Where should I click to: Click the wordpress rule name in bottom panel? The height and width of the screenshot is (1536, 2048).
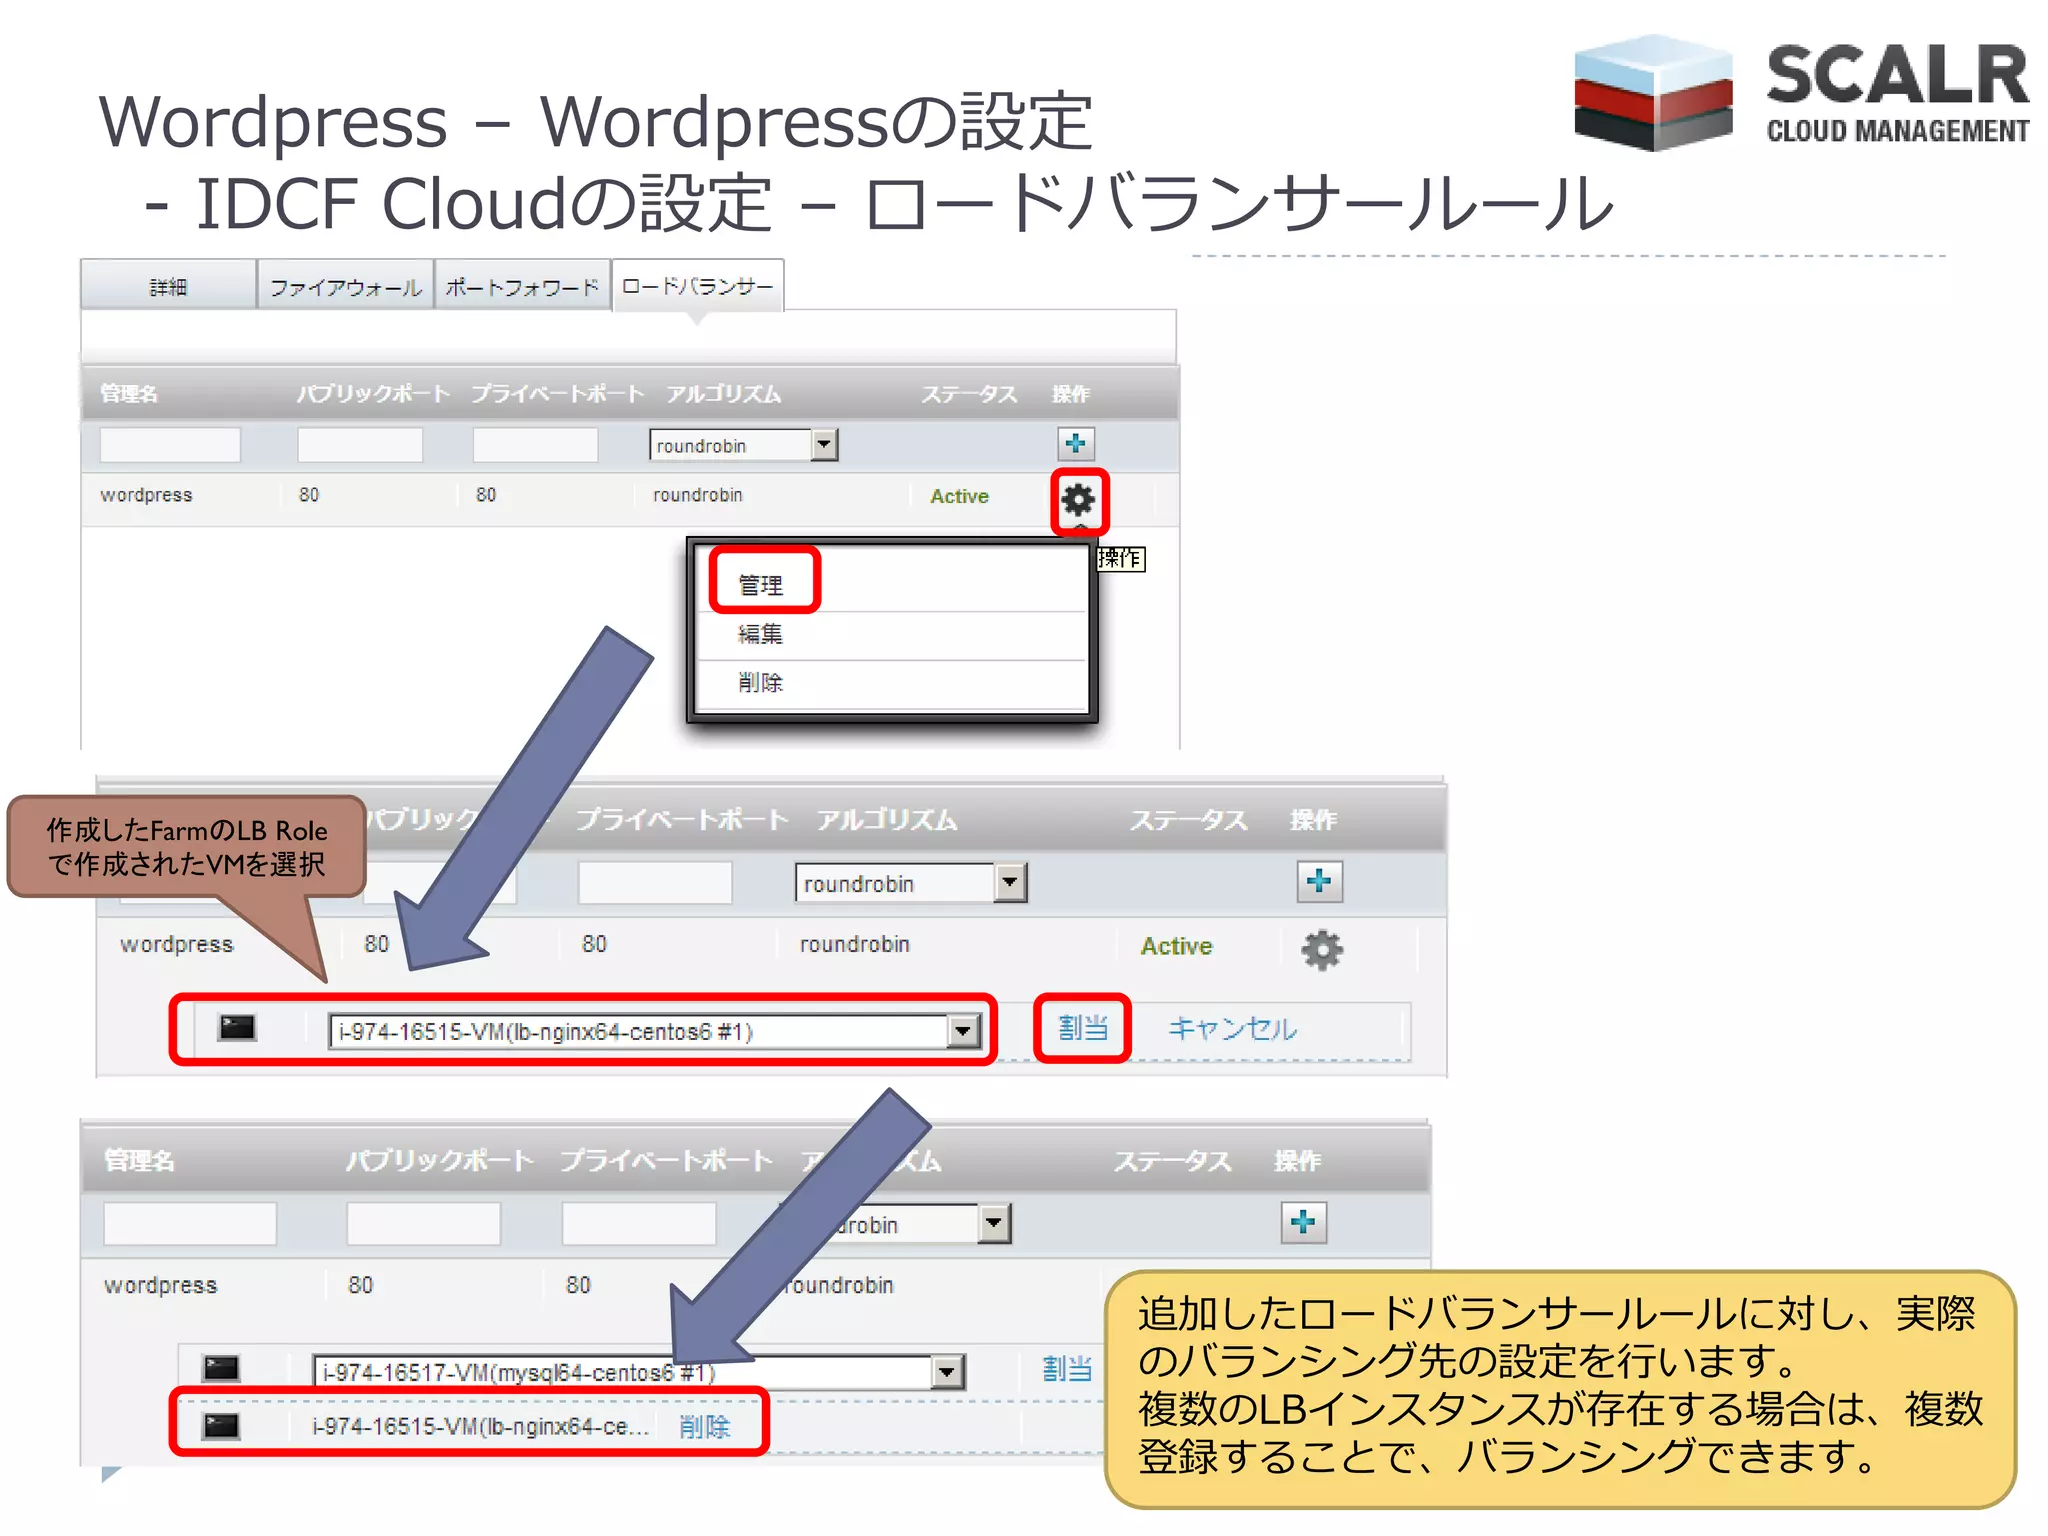160,1285
